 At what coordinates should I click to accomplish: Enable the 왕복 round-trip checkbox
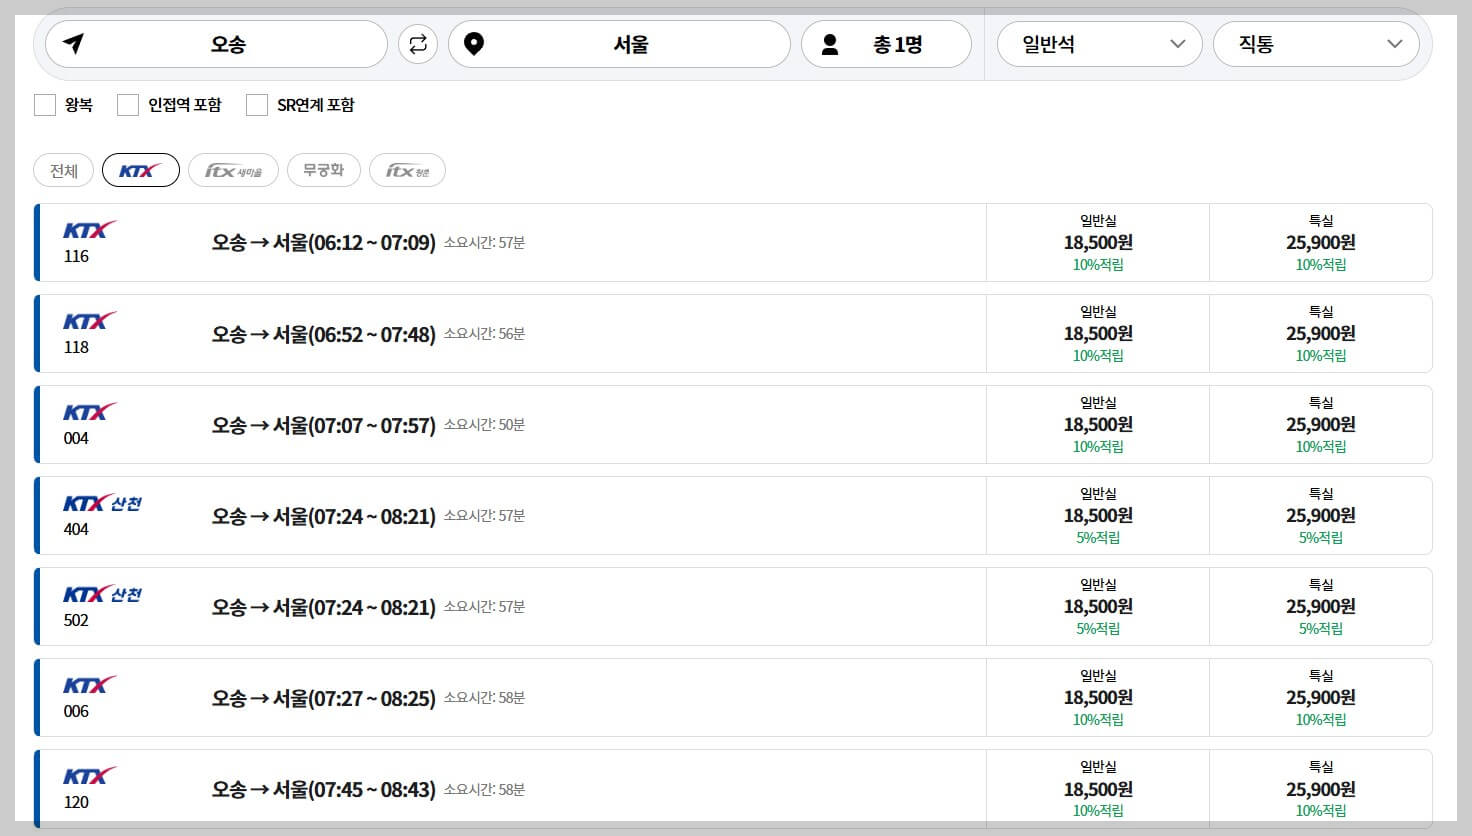pos(45,104)
